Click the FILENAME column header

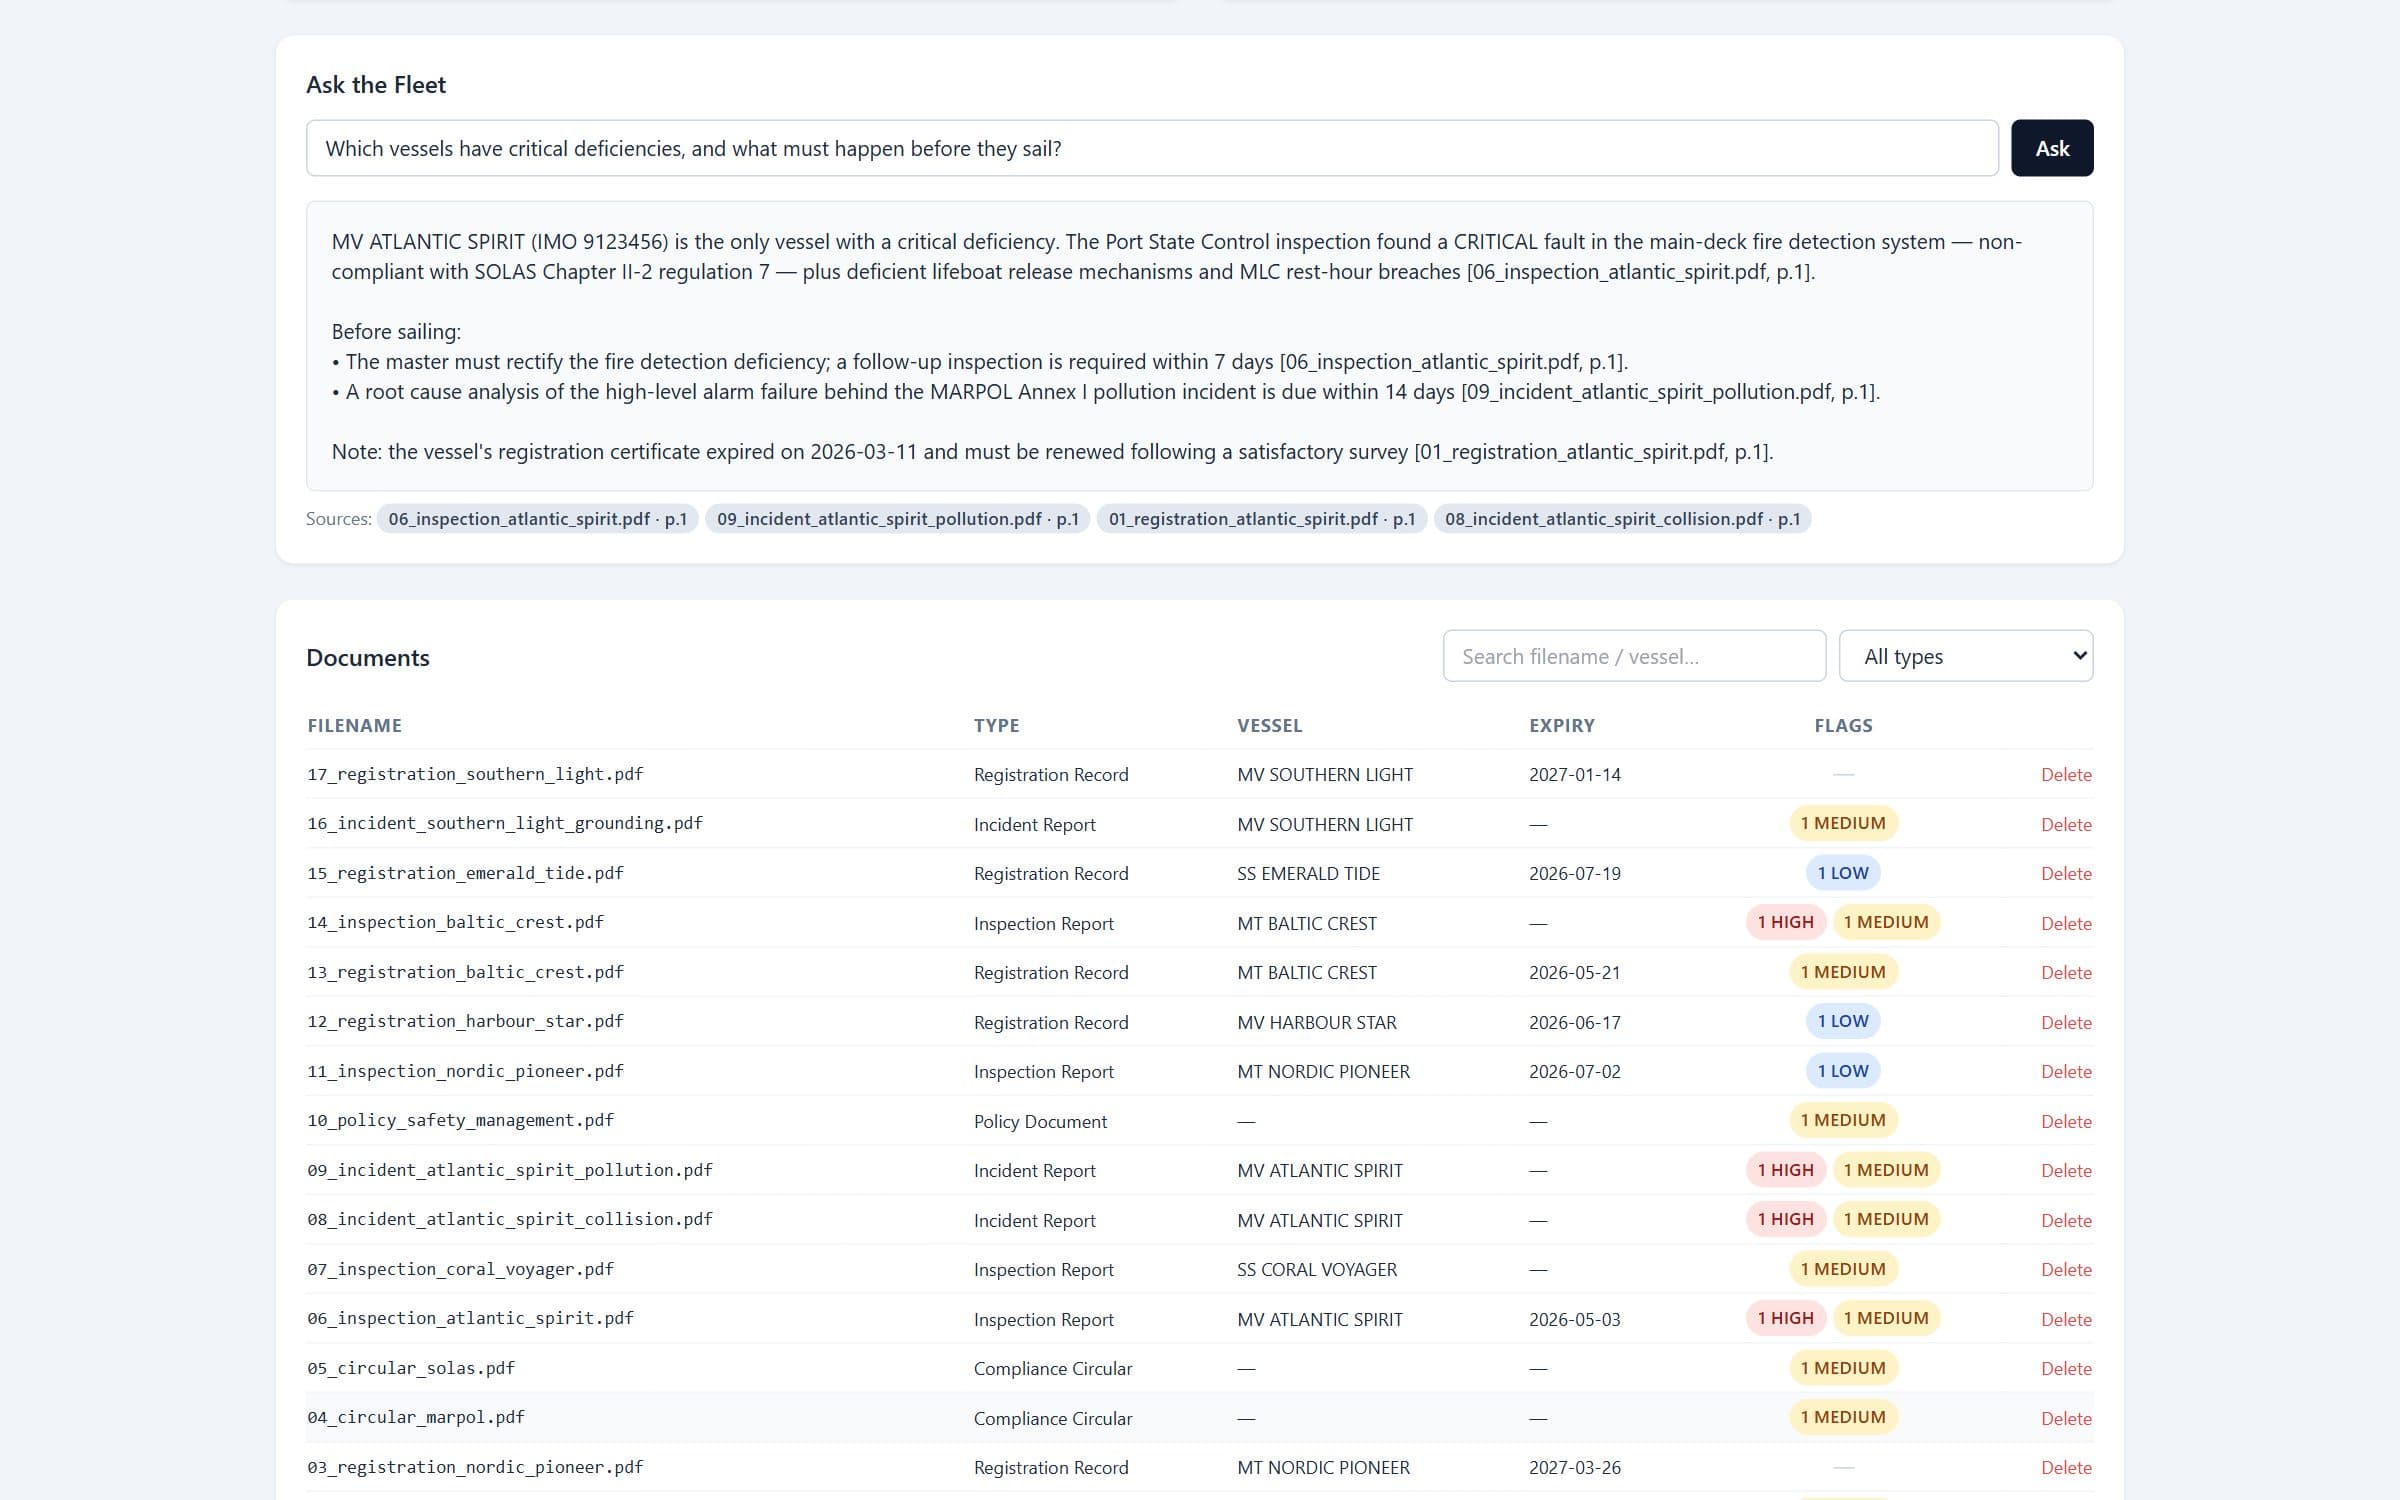[x=354, y=725]
